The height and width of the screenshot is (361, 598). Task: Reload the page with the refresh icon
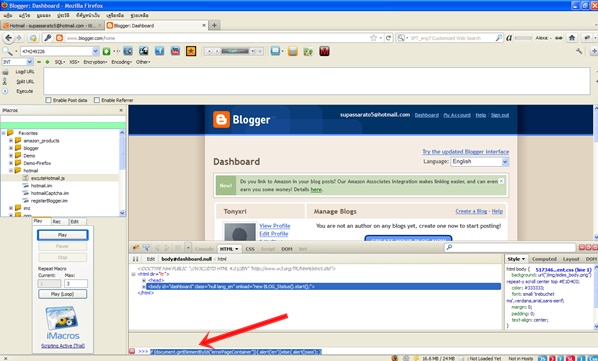pyautogui.click(x=388, y=38)
